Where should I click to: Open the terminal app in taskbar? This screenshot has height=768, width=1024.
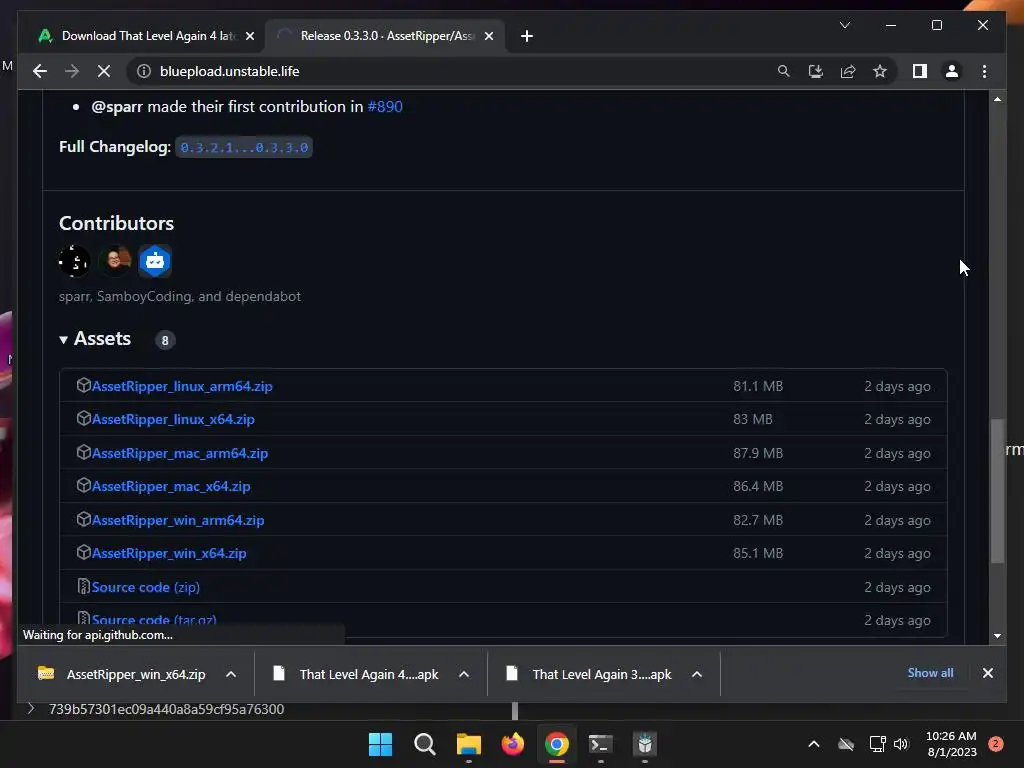(x=601, y=744)
